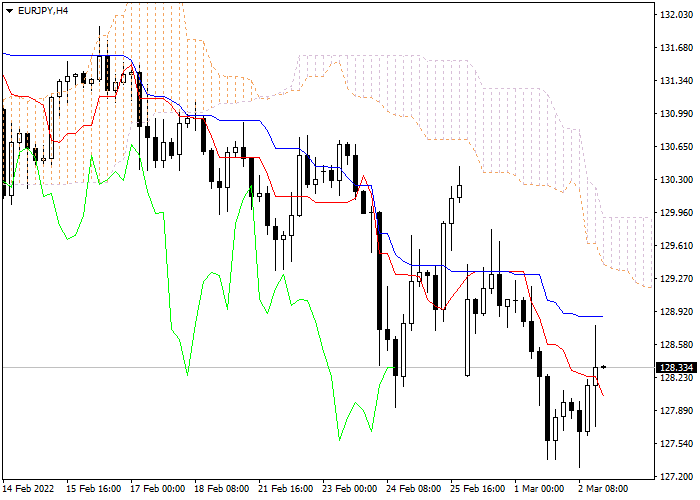Click the 132.030 price scale label
Viewport: 700px width, 500px height.
(676, 15)
